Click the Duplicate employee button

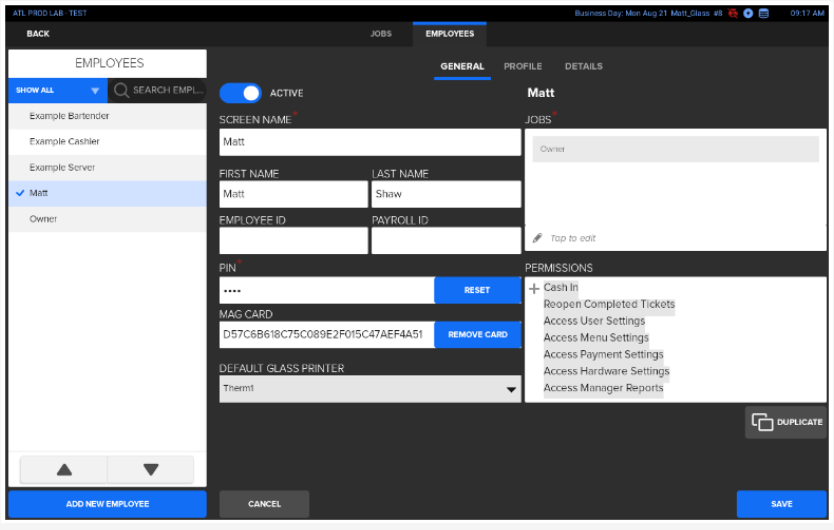point(786,422)
